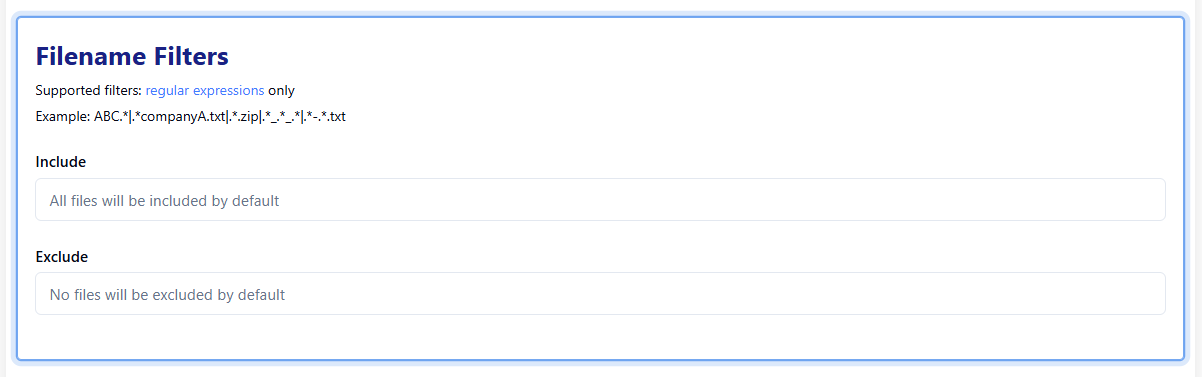Focus the Exclude filter input field
This screenshot has width=1202, height=377.
pyautogui.click(x=600, y=294)
